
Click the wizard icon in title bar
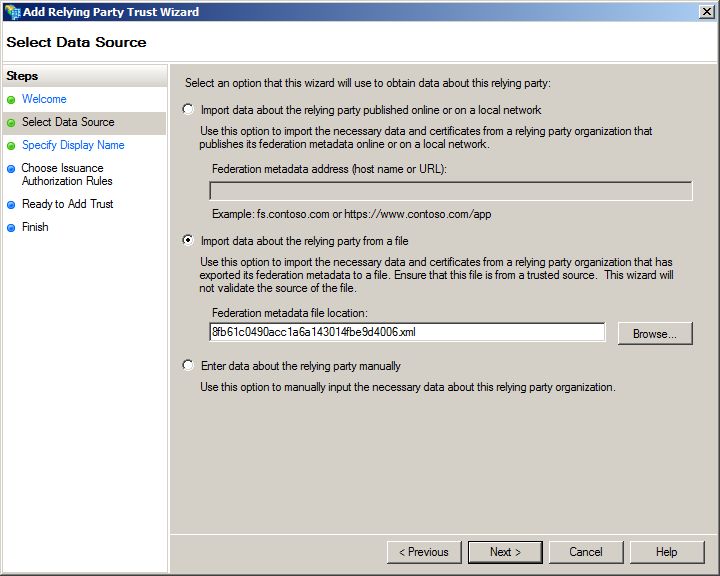pyautogui.click(x=11, y=11)
